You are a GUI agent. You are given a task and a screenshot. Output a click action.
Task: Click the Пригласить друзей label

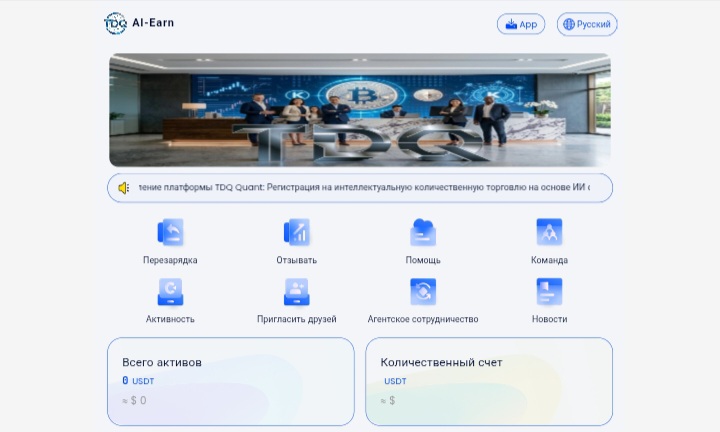297,319
